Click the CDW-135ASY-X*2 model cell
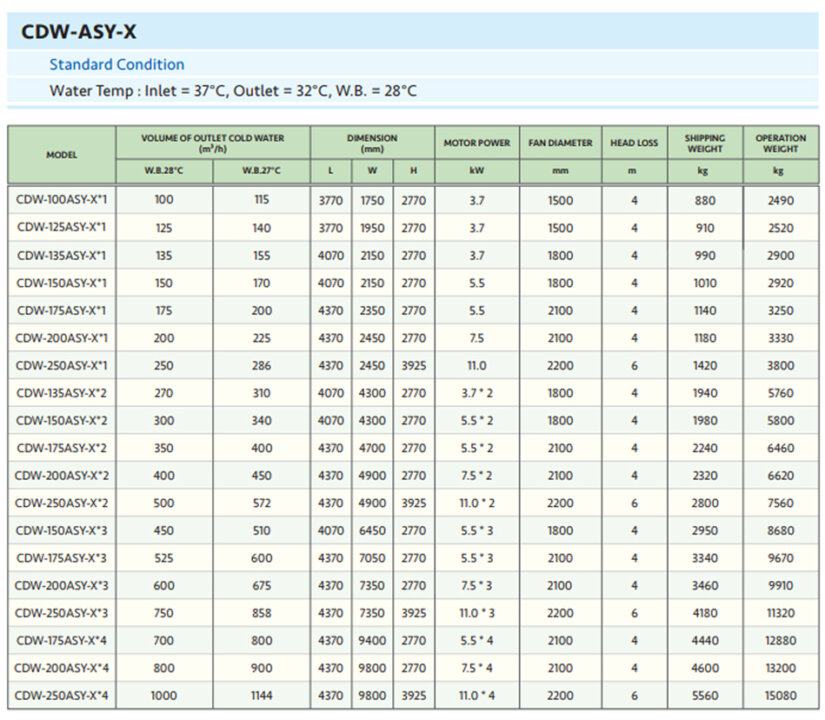The width and height of the screenshot is (825, 720). 61,393
